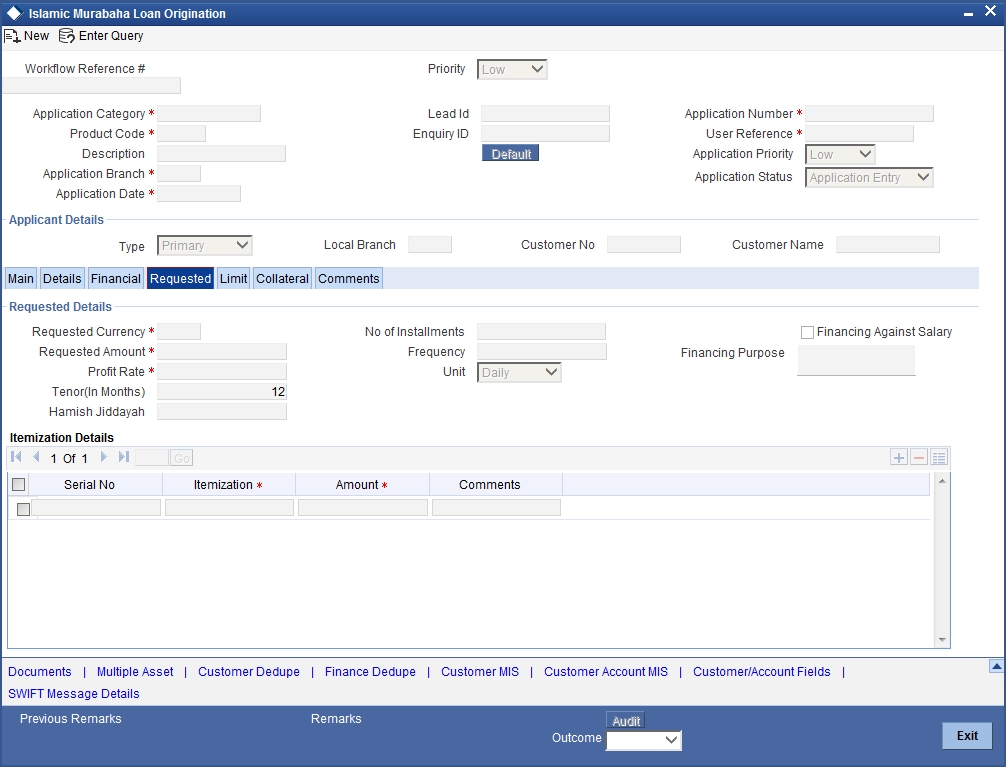Viewport: 1006px width, 767px height.
Task: Click the Enter Query icon
Action: tap(67, 36)
